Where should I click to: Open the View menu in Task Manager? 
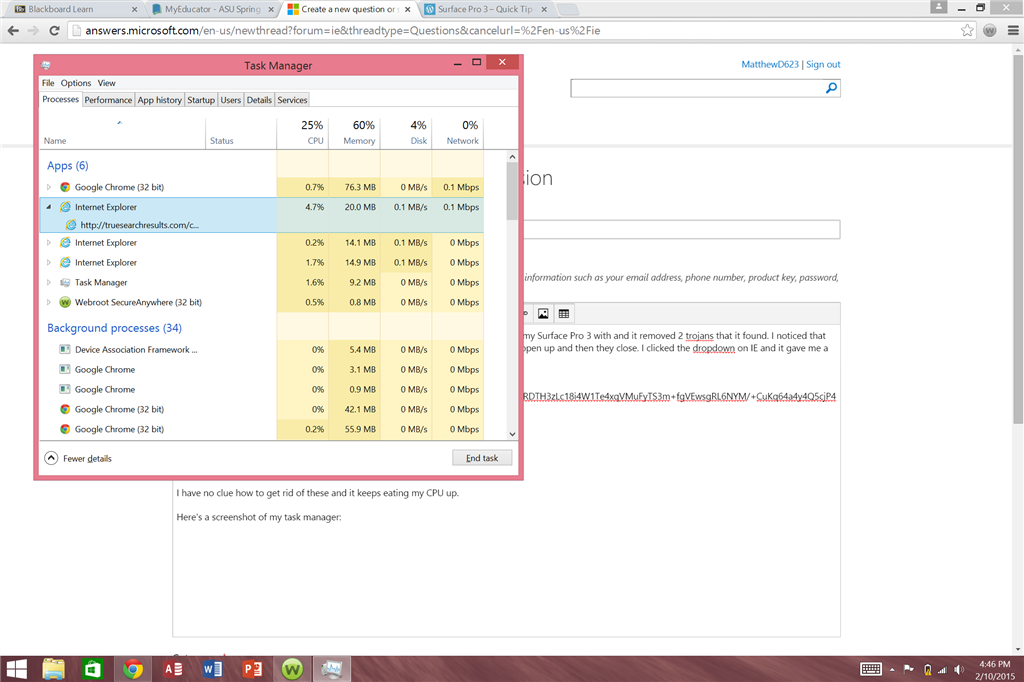point(106,83)
